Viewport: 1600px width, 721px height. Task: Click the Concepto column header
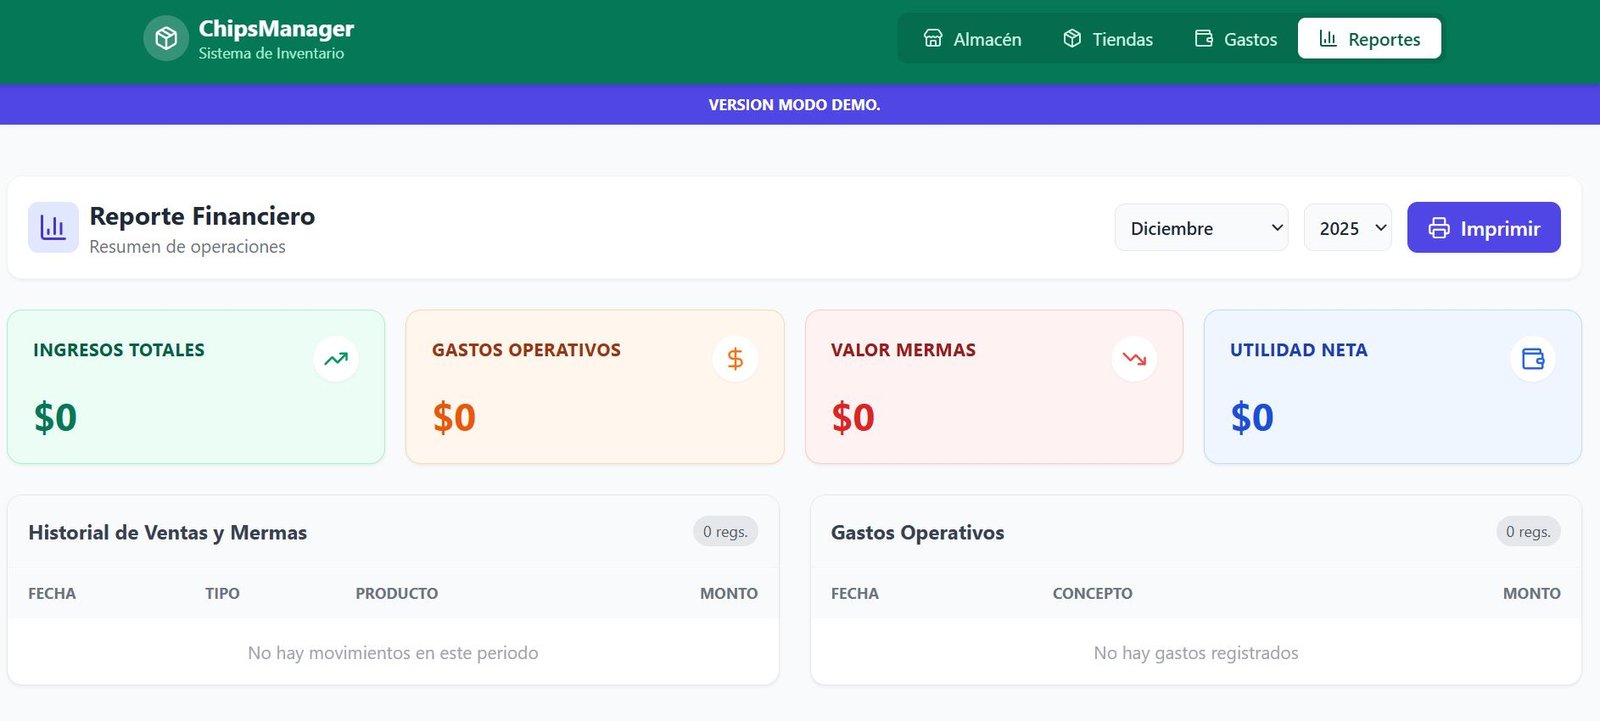[1092, 593]
